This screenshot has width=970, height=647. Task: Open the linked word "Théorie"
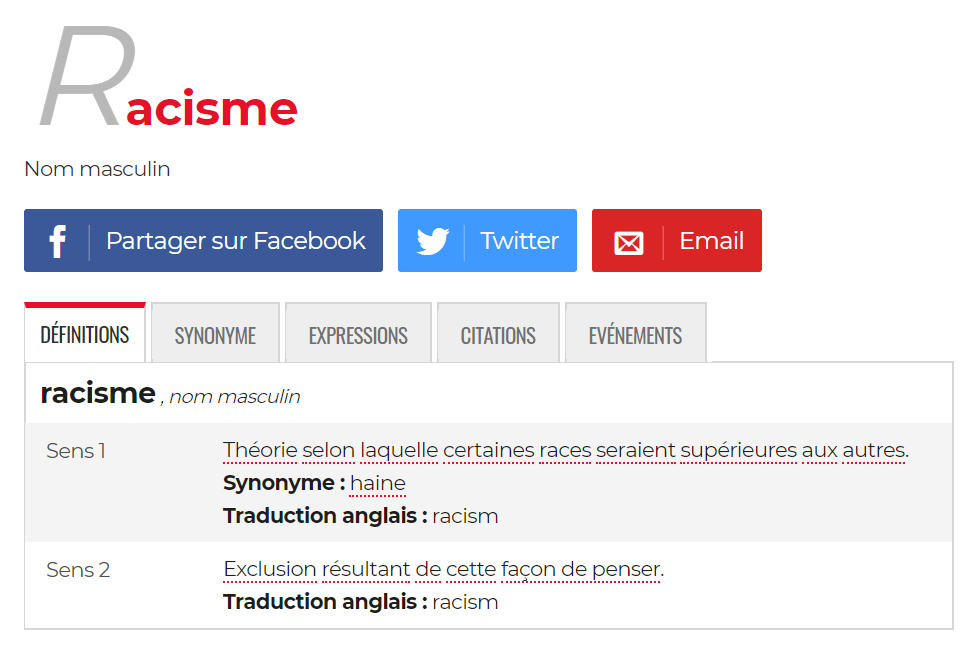point(260,451)
